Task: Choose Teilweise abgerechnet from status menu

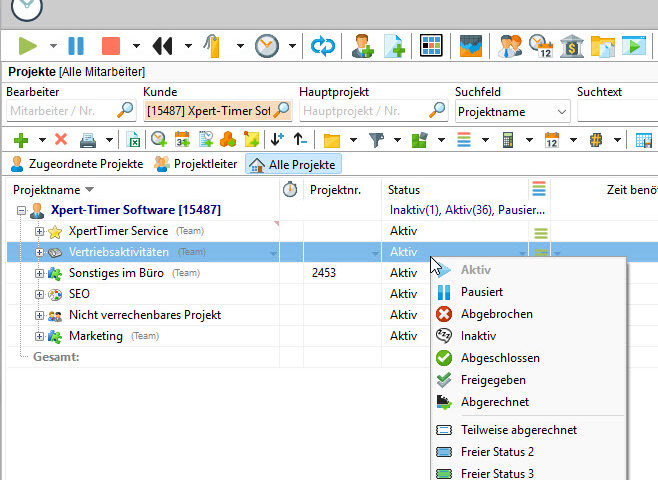Action: pyautogui.click(x=529, y=430)
